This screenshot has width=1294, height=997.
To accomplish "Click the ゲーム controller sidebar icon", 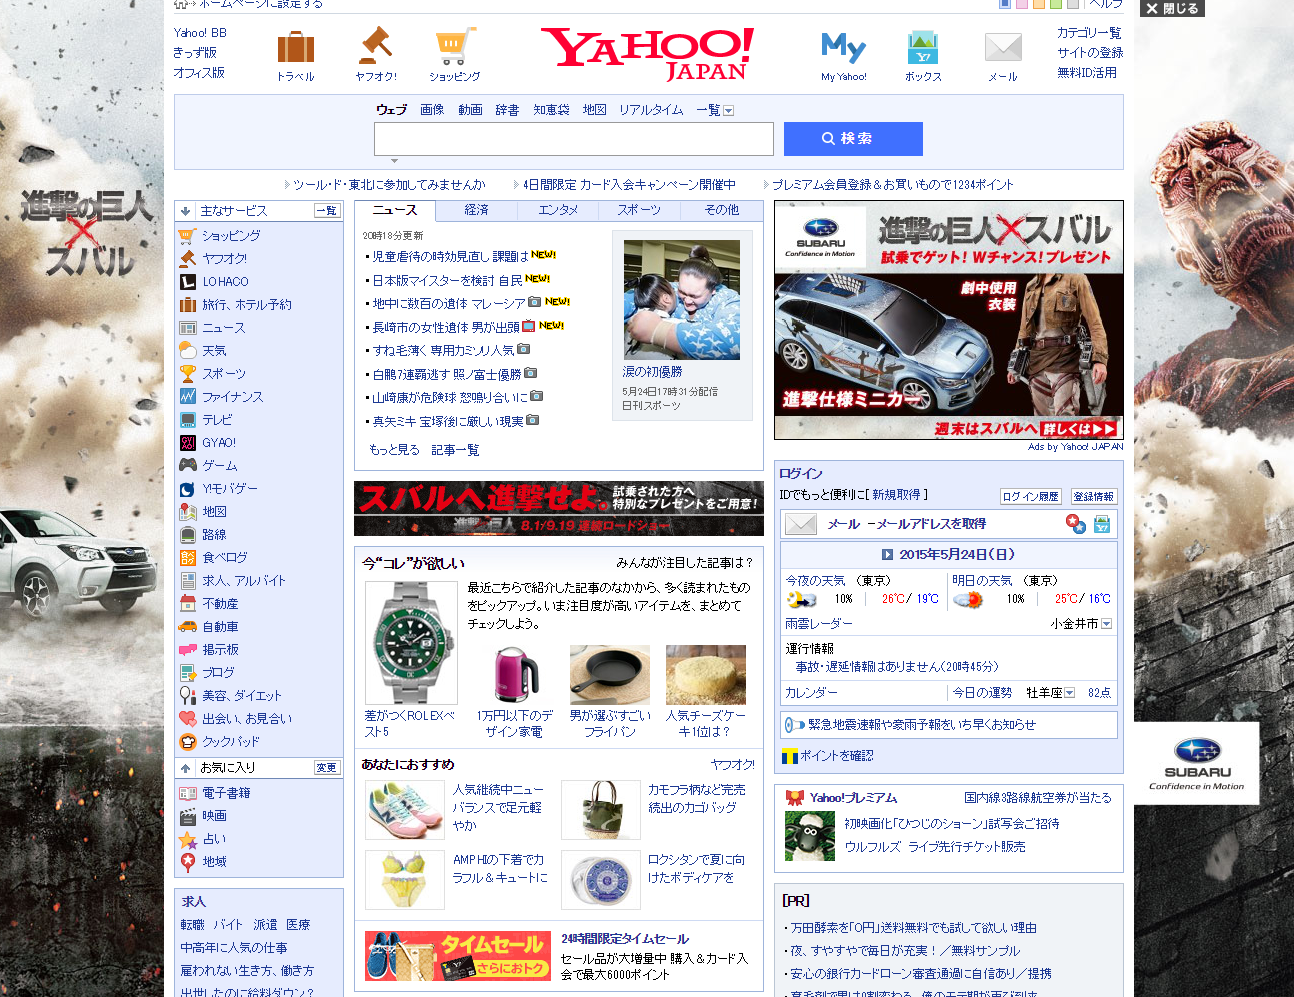I will [x=187, y=466].
